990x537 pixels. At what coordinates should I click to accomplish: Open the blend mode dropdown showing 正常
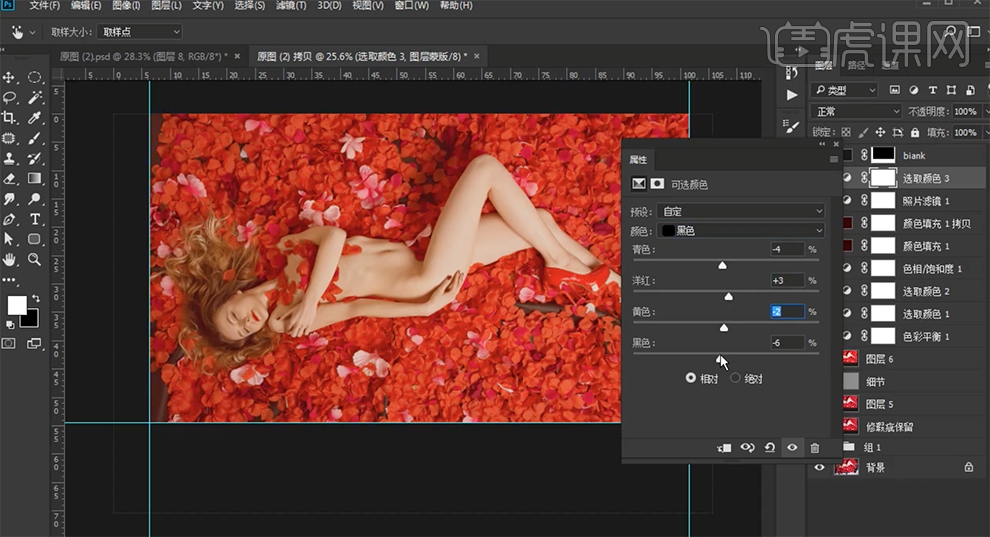click(x=856, y=112)
